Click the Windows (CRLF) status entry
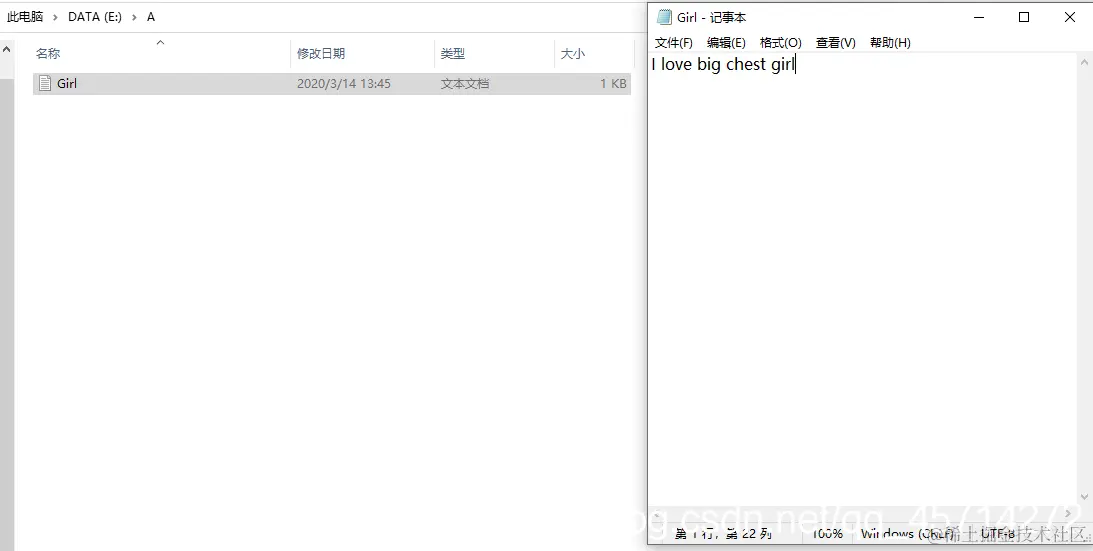 [x=907, y=534]
